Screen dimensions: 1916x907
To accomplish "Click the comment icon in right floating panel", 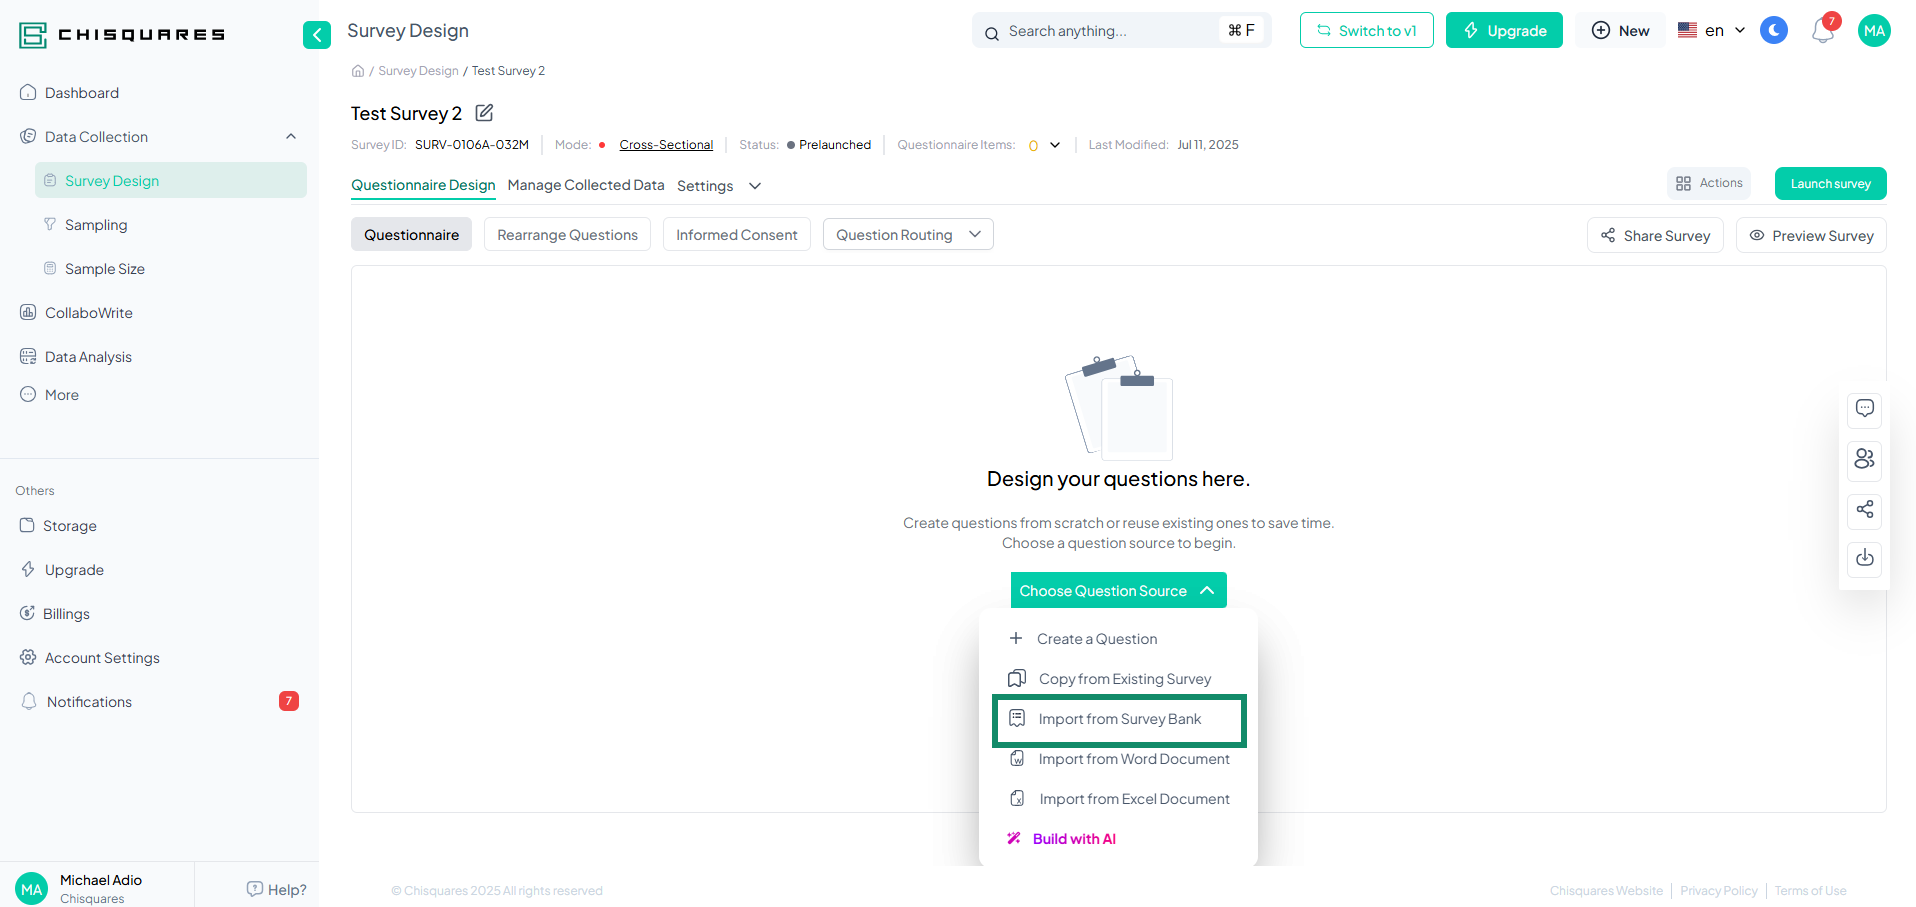I will (1864, 409).
